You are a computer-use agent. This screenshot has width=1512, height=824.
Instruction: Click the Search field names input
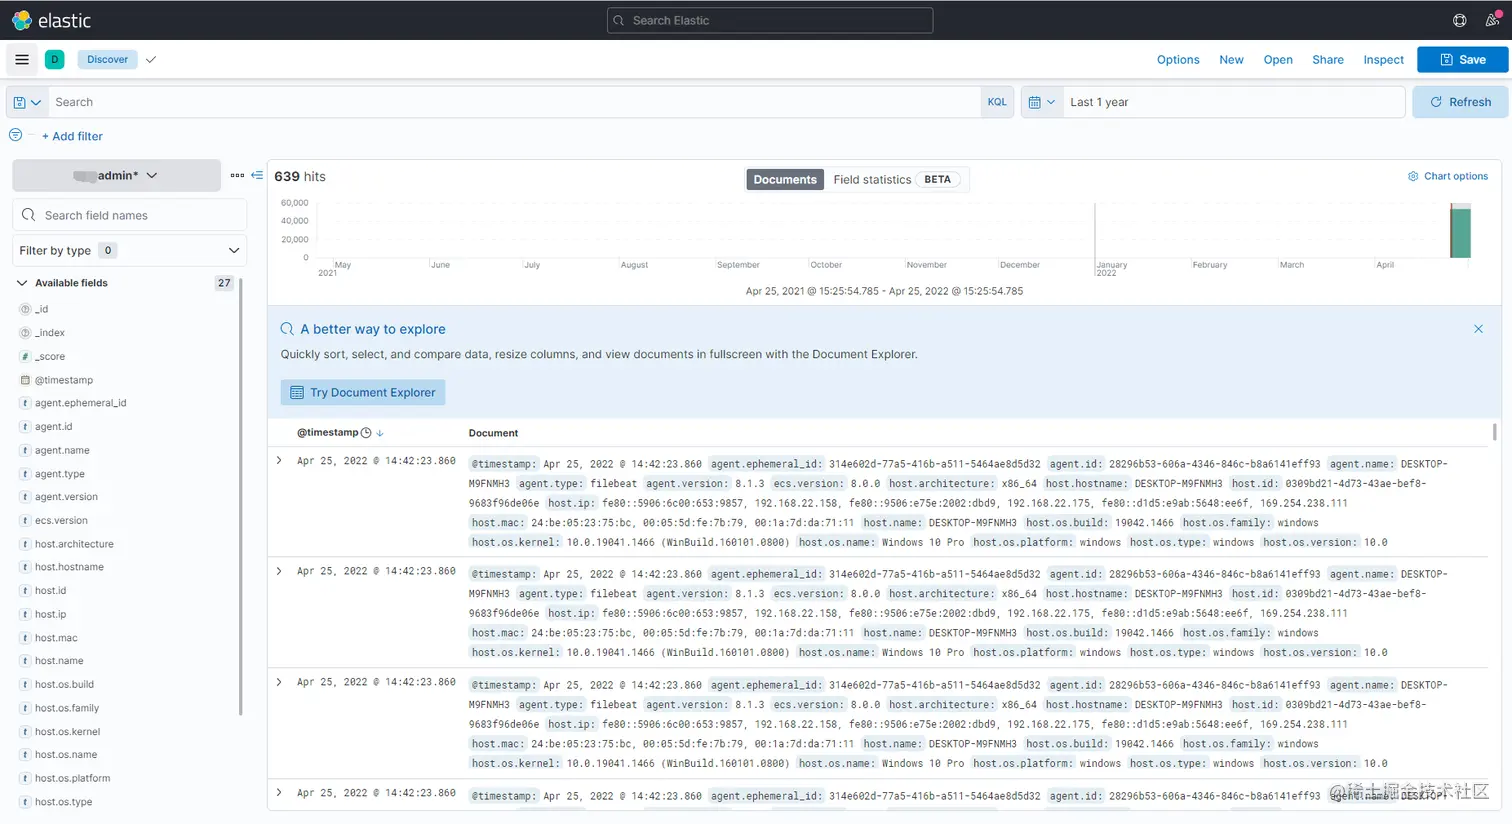(x=130, y=215)
